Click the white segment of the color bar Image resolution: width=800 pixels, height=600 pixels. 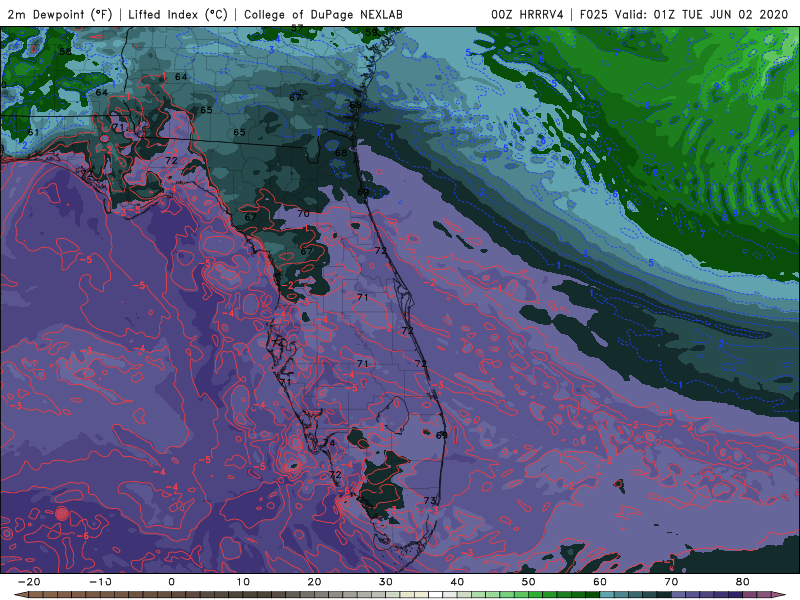[x=436, y=595]
